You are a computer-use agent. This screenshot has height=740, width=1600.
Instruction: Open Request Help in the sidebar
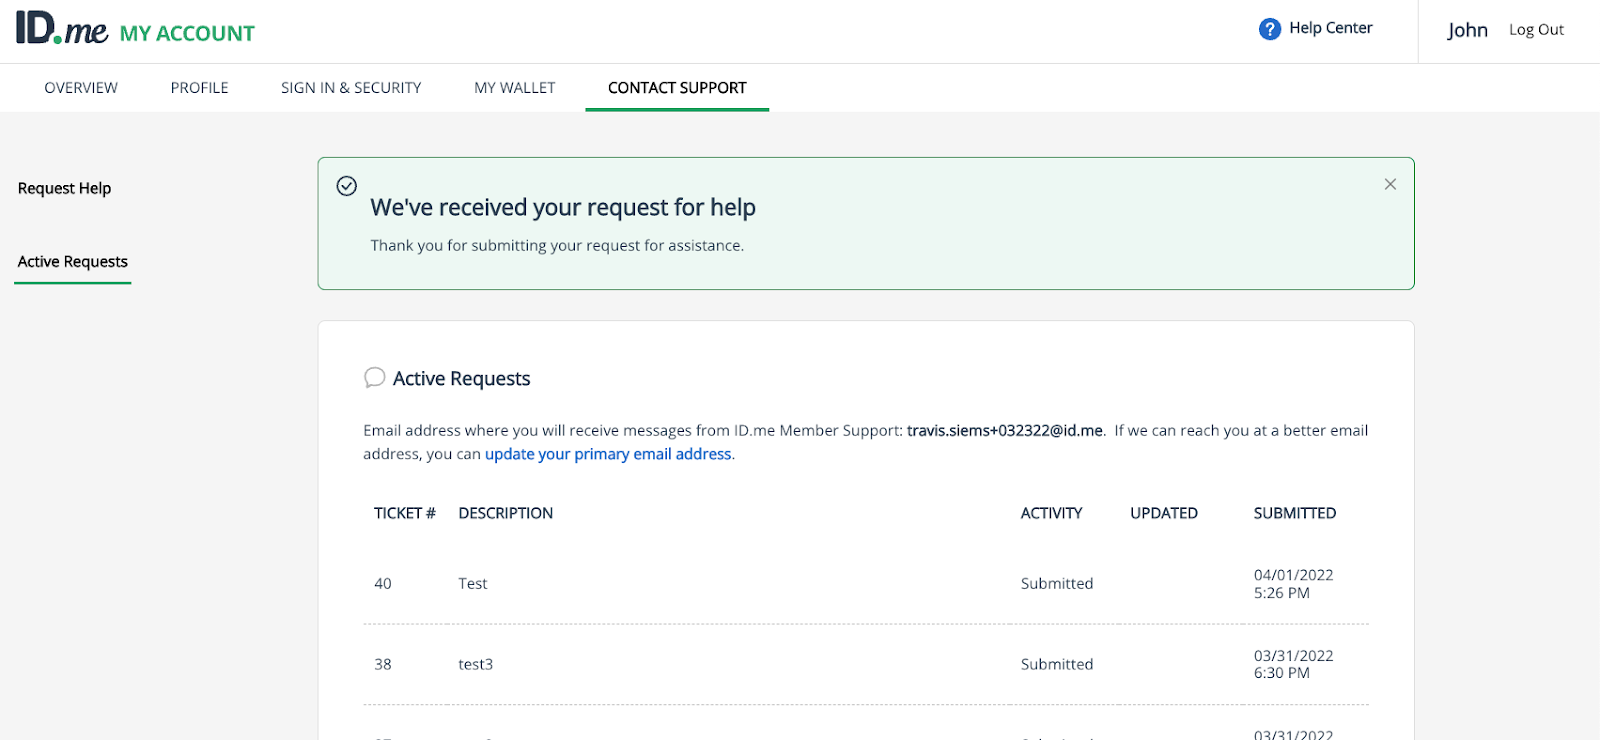(x=64, y=188)
